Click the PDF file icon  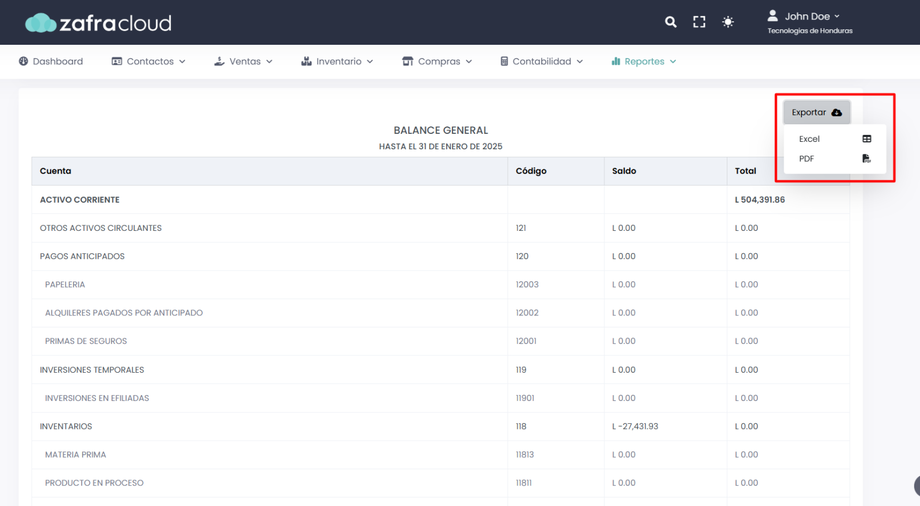(866, 158)
